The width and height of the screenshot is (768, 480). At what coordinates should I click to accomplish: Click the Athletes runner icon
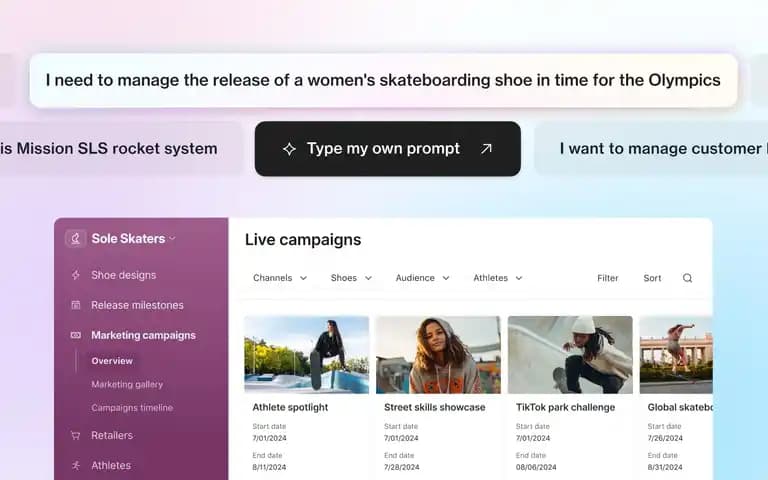click(75, 465)
